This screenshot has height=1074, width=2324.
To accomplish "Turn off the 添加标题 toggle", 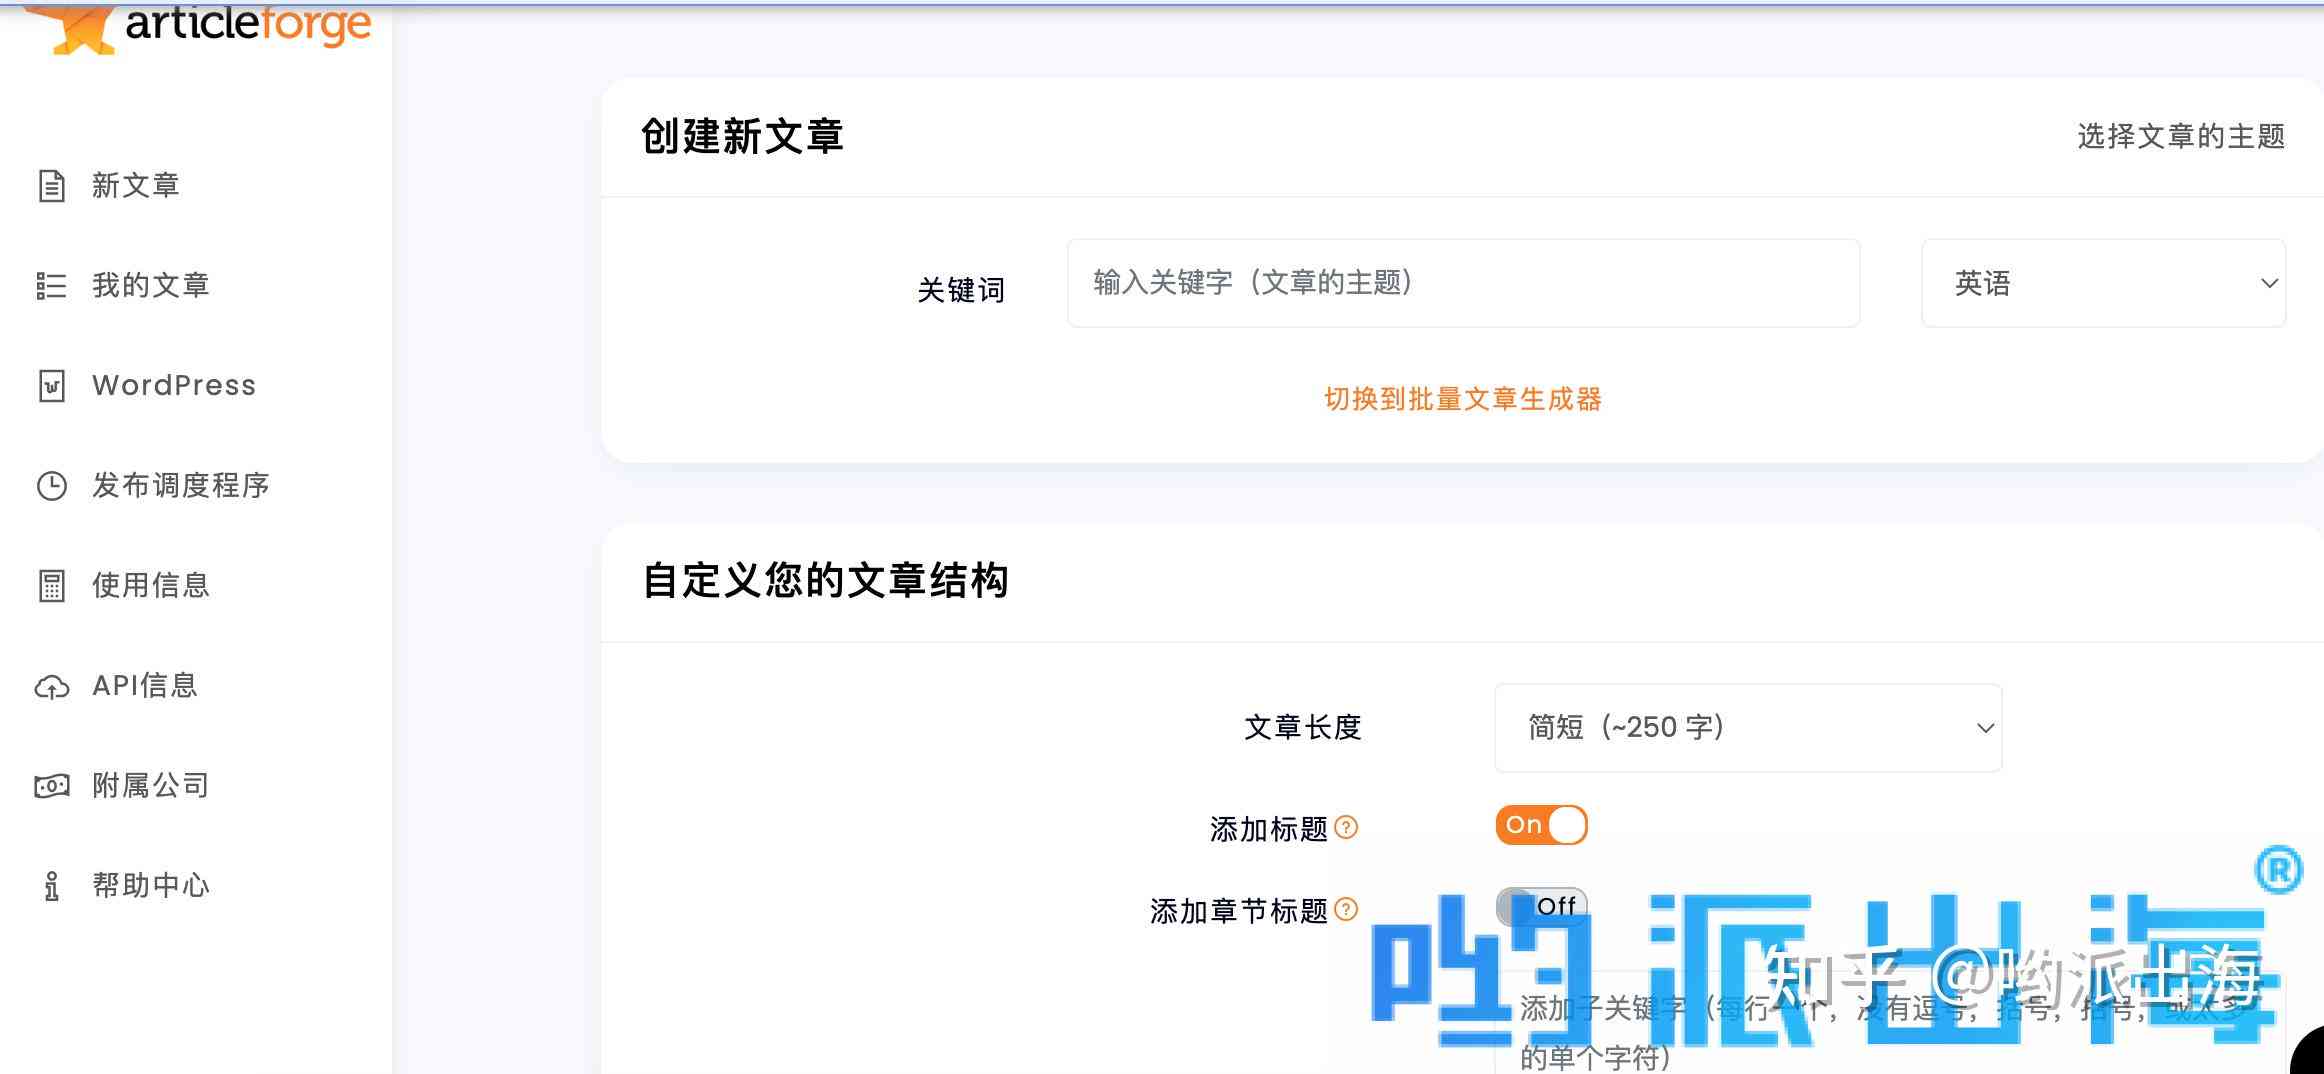I will 1541,825.
